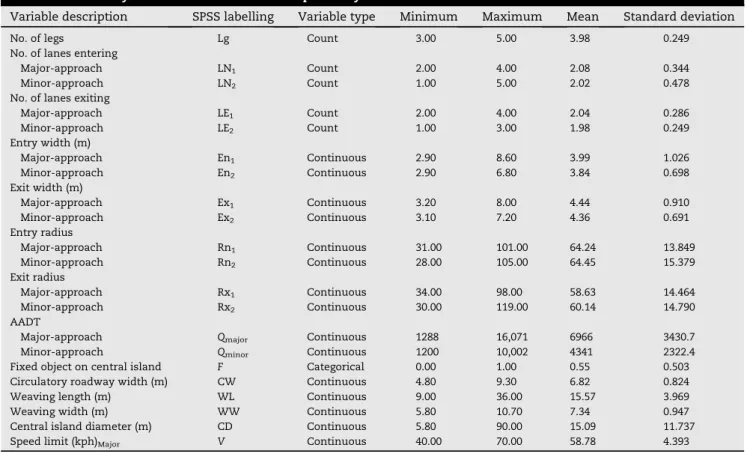Select the SPSS labelling column header
Image resolution: width=747 pixels, height=454 pixels.
click(x=233, y=17)
